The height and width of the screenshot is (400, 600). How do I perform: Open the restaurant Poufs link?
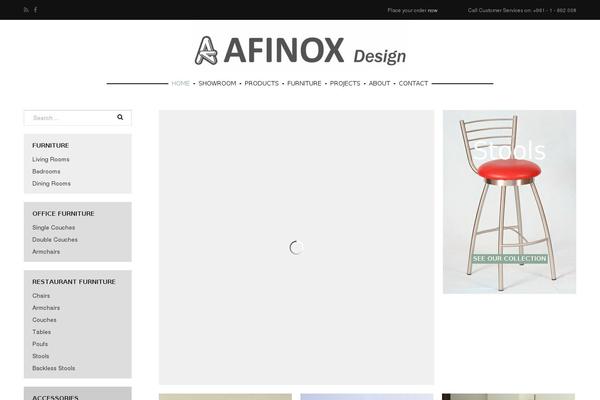coord(40,344)
